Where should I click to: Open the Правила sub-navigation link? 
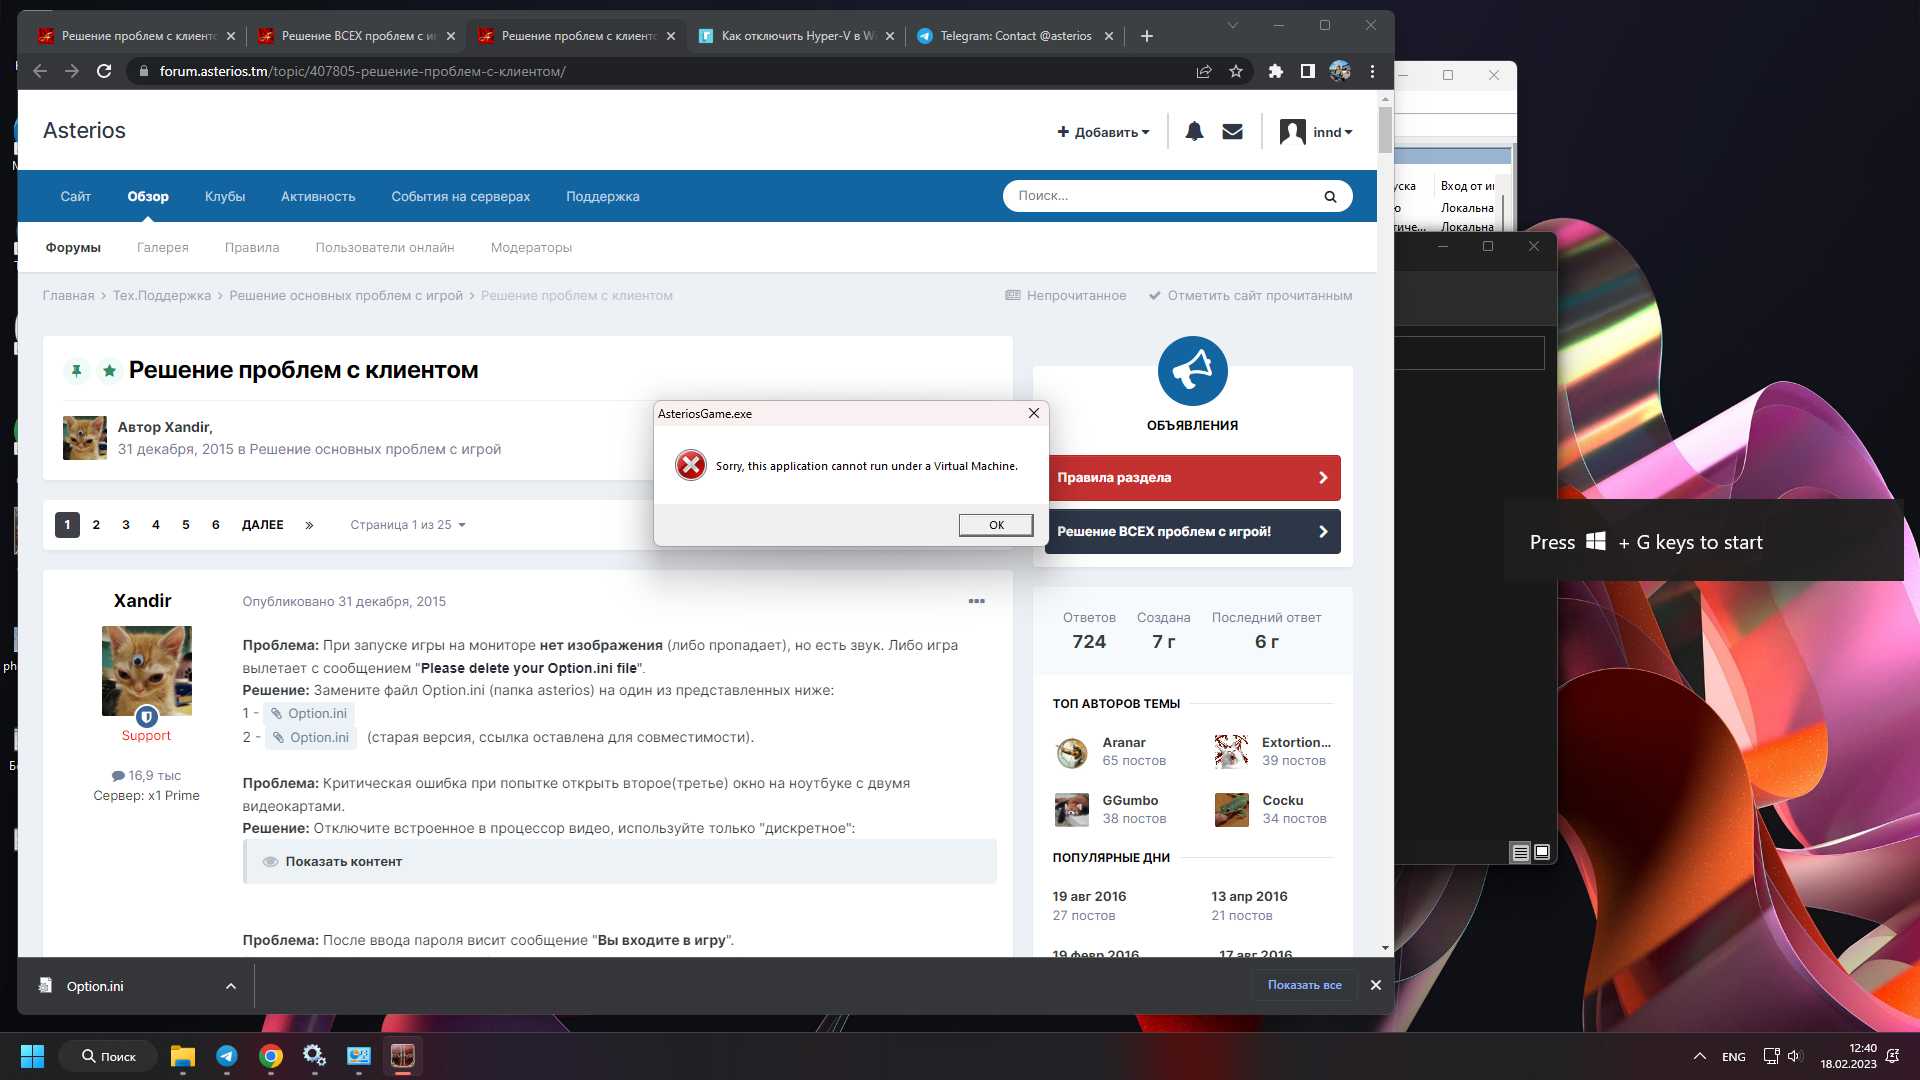252,247
